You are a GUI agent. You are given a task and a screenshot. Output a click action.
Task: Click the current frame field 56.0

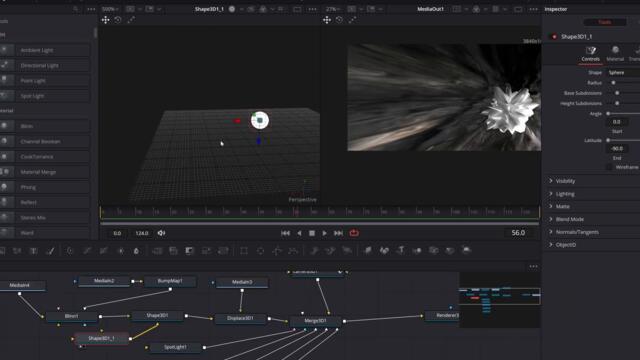518,233
